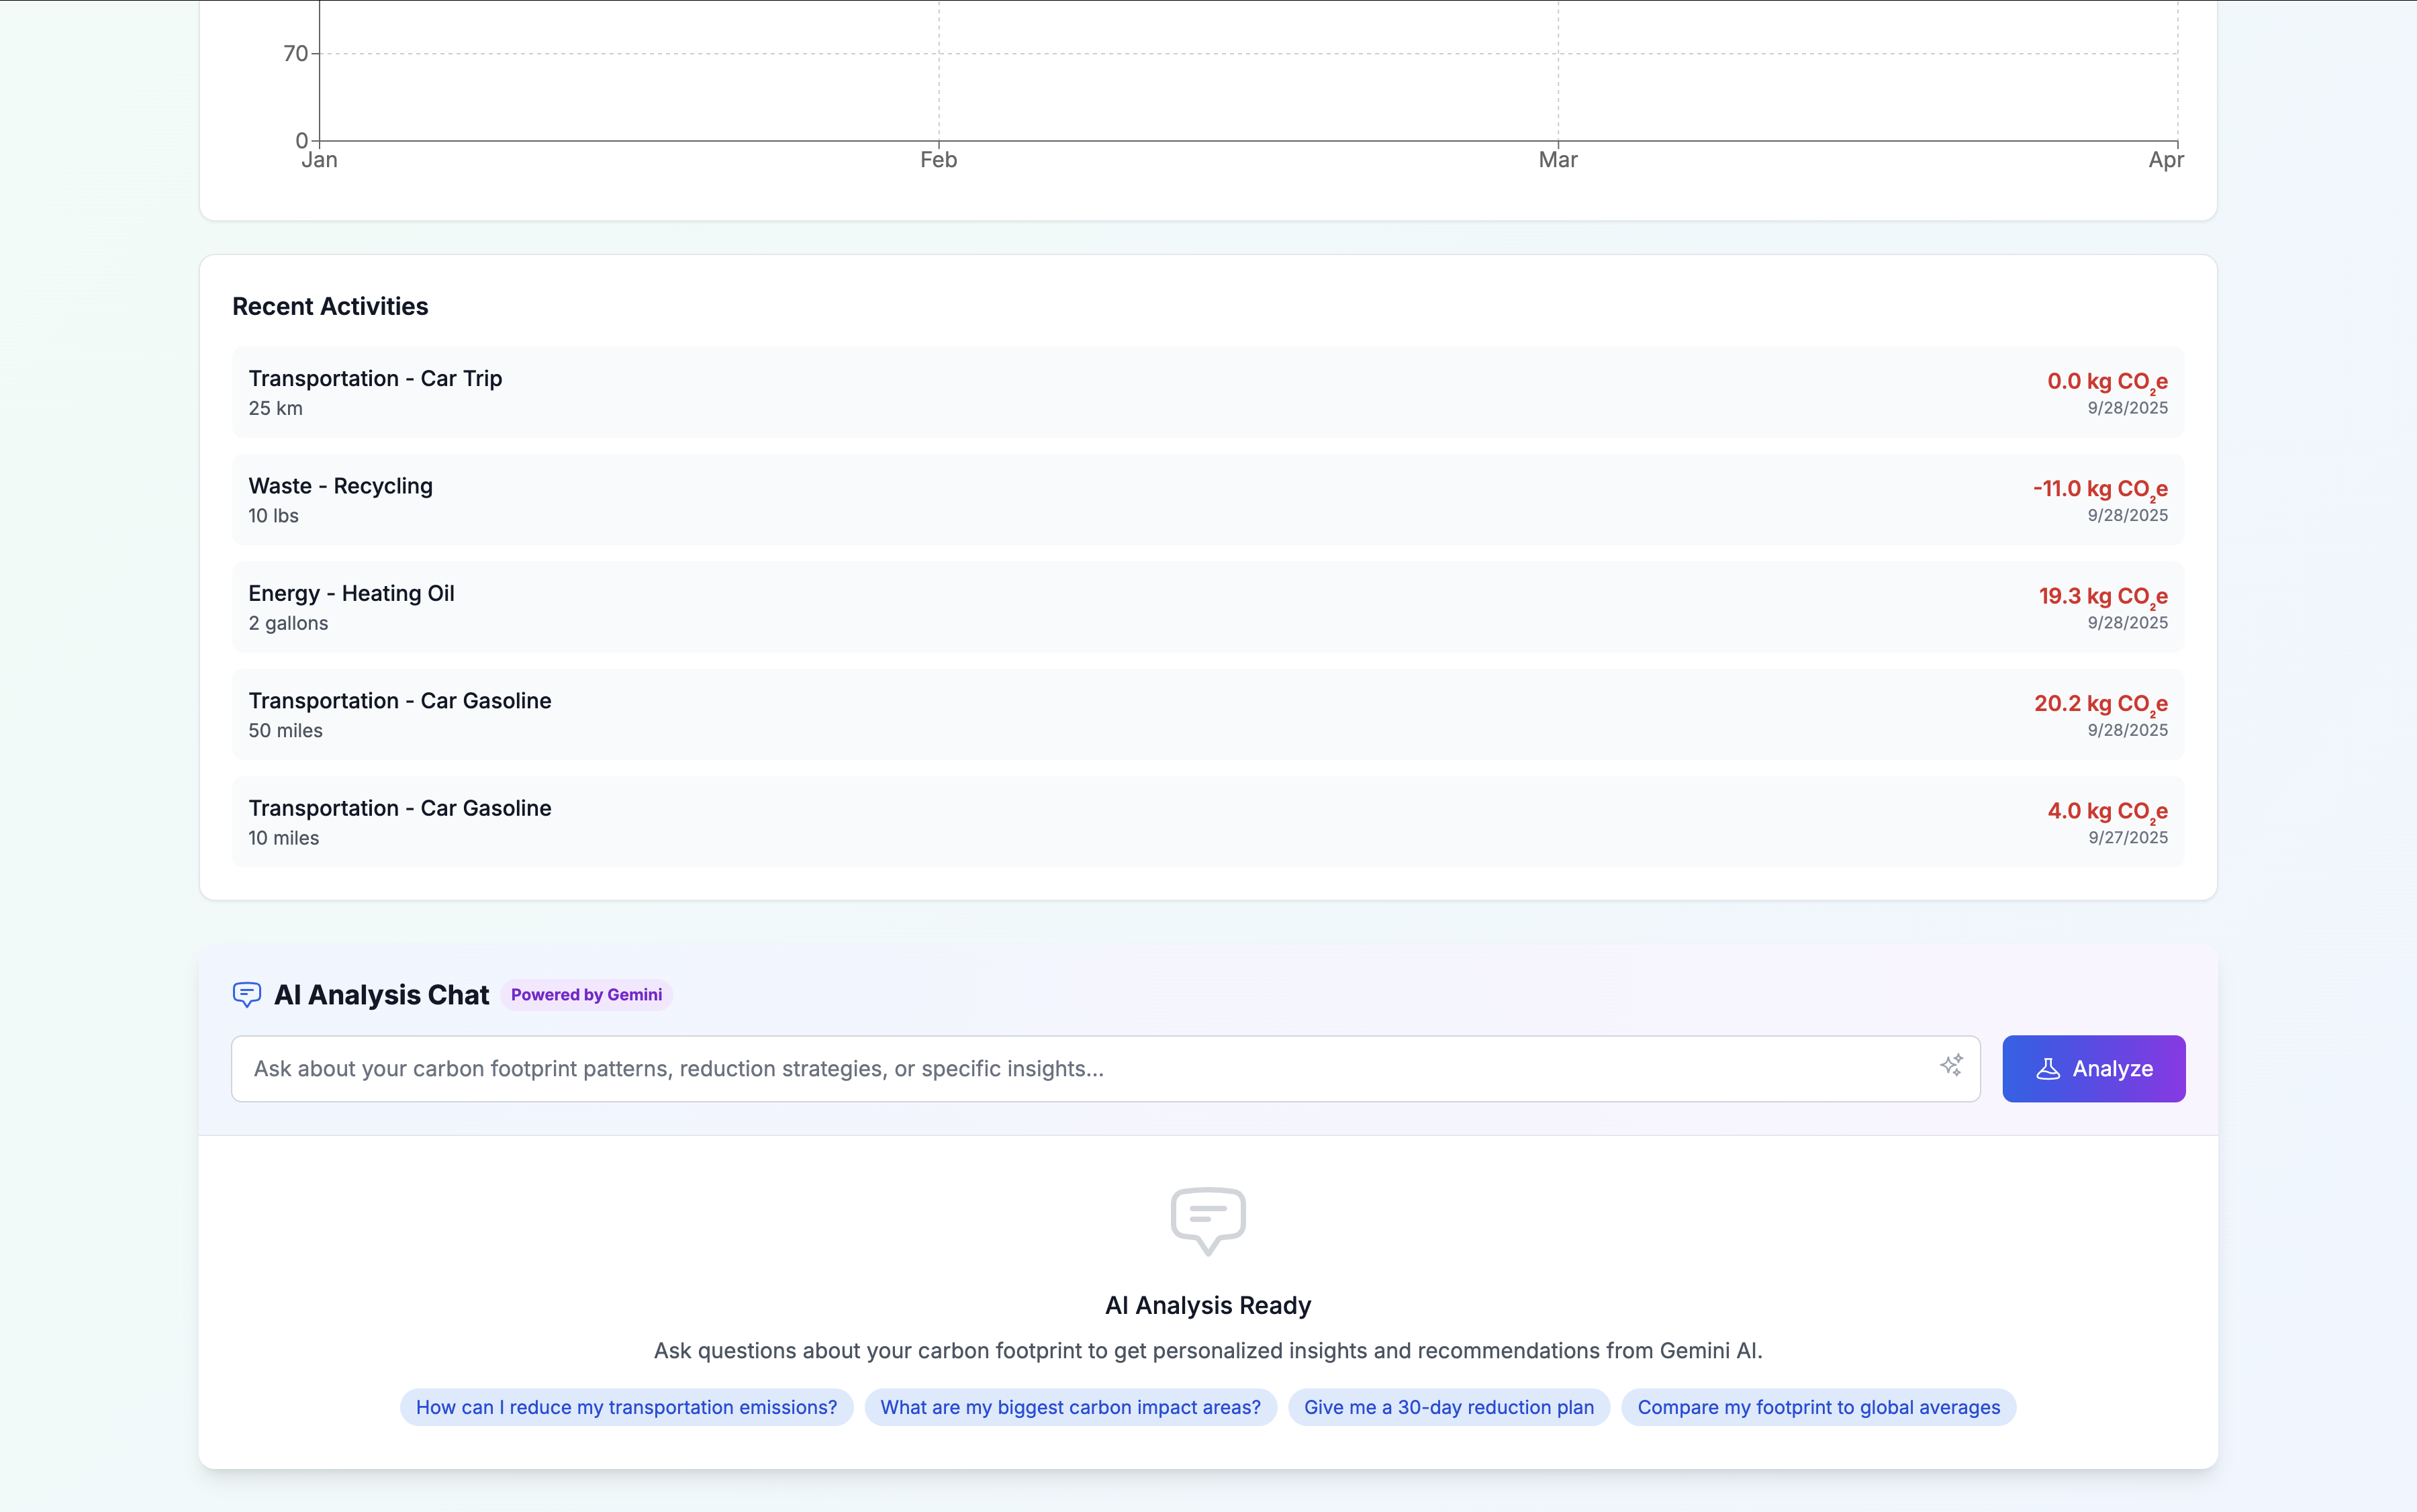The image size is (2417, 1512).
Task: Open the Transportation - Car Trip activity row
Action: (x=1208, y=392)
